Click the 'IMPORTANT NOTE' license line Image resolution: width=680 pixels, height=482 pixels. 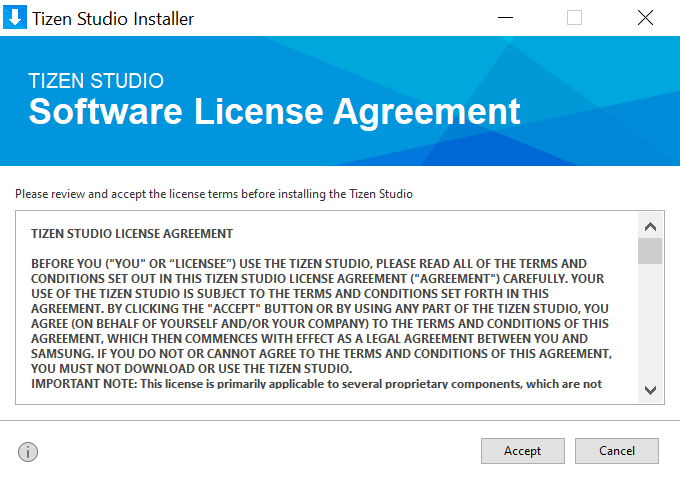[x=316, y=384]
